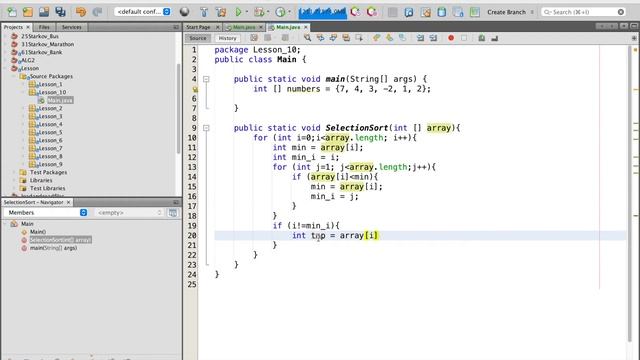Click the Navigator Javadoc window icon
The width and height of the screenshot is (640, 360).
coord(173,213)
